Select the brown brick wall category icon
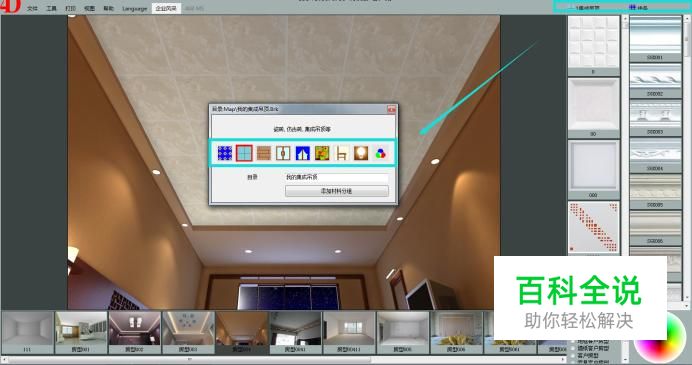 click(263, 153)
